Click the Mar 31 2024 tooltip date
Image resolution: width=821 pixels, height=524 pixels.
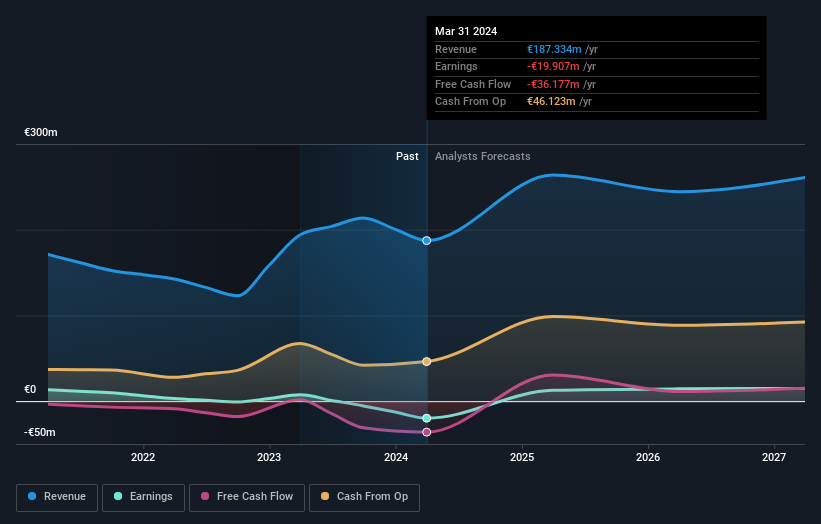(x=466, y=31)
